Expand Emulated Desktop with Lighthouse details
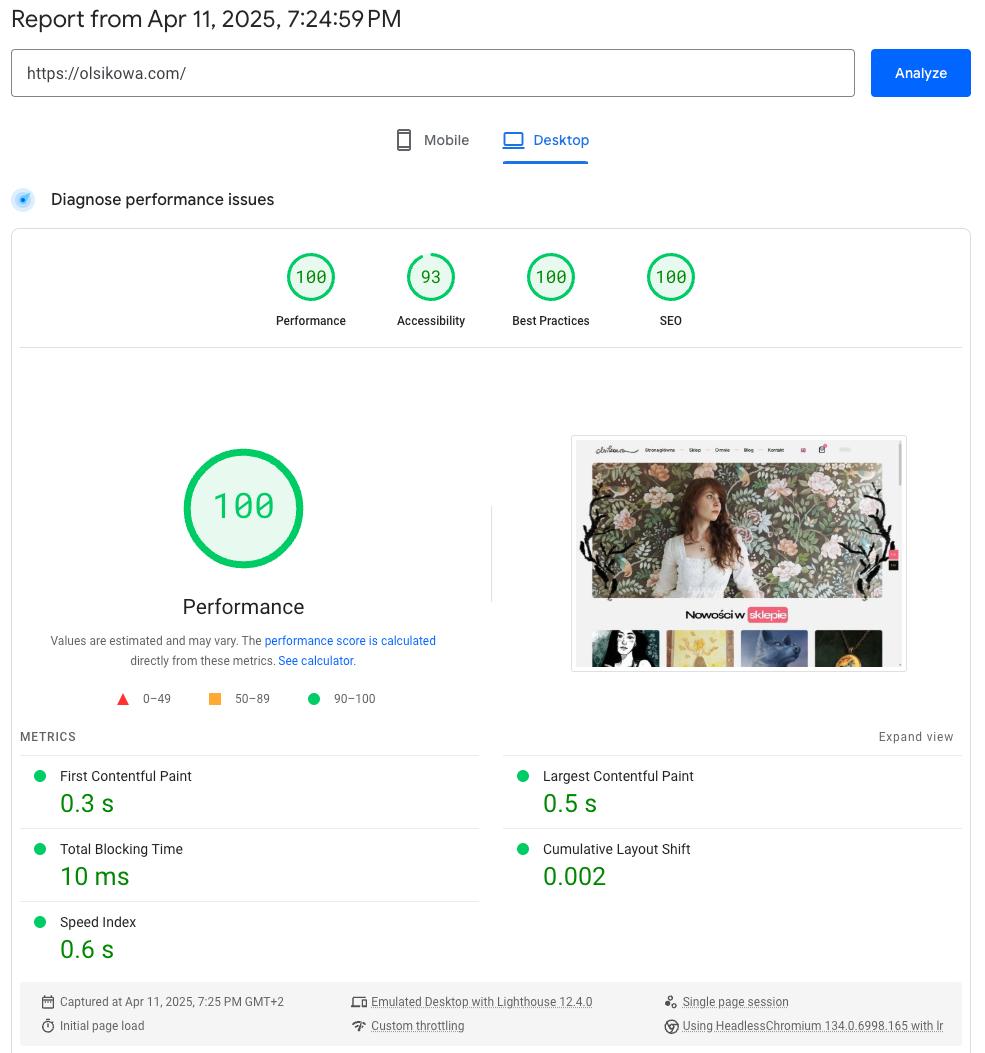 [x=481, y=1002]
